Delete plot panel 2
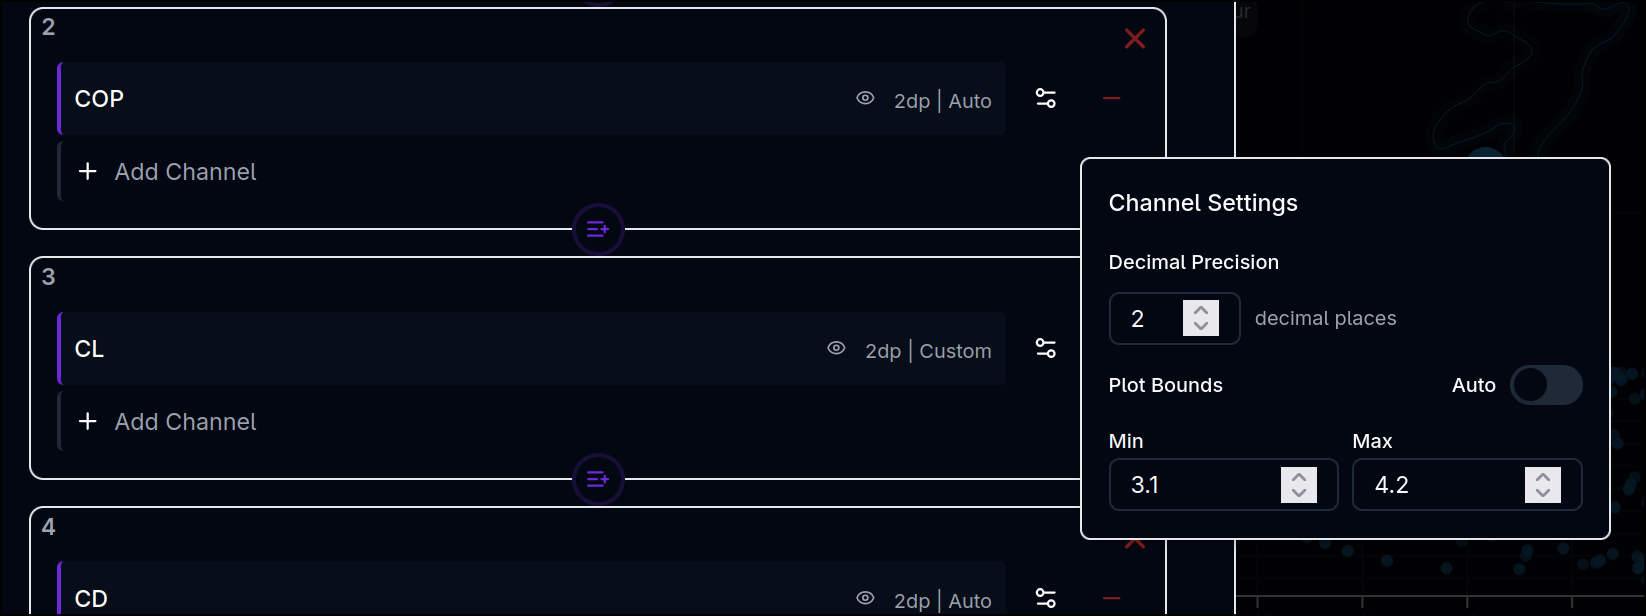The image size is (1646, 616). click(x=1134, y=39)
